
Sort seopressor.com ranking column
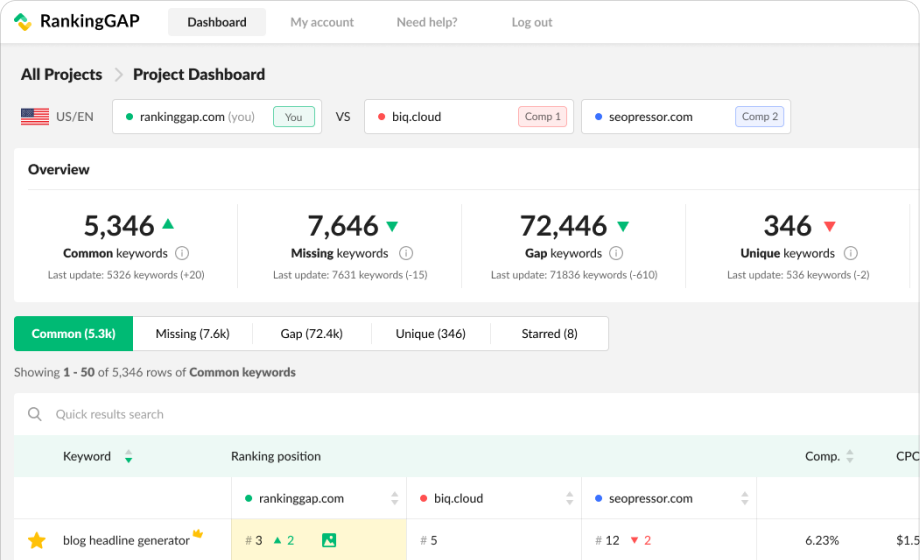(745, 498)
